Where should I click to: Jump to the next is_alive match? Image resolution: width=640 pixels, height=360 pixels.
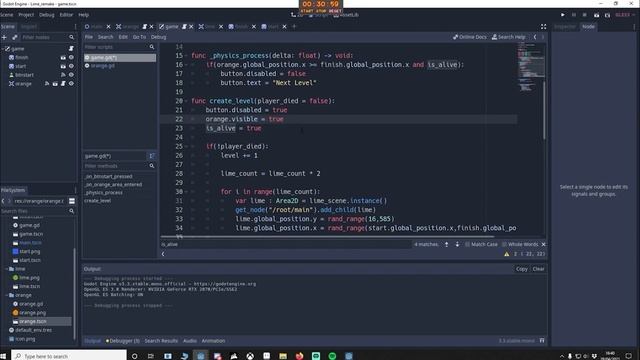[457, 244]
